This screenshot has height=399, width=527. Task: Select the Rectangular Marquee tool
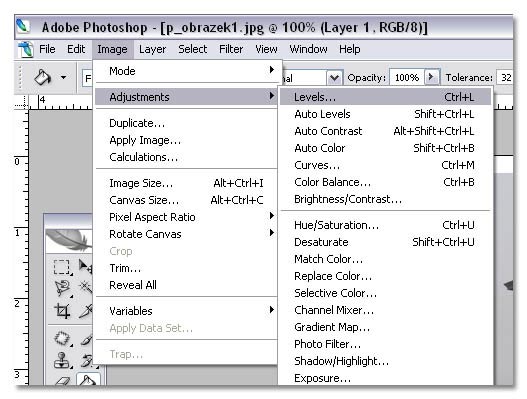tap(62, 267)
